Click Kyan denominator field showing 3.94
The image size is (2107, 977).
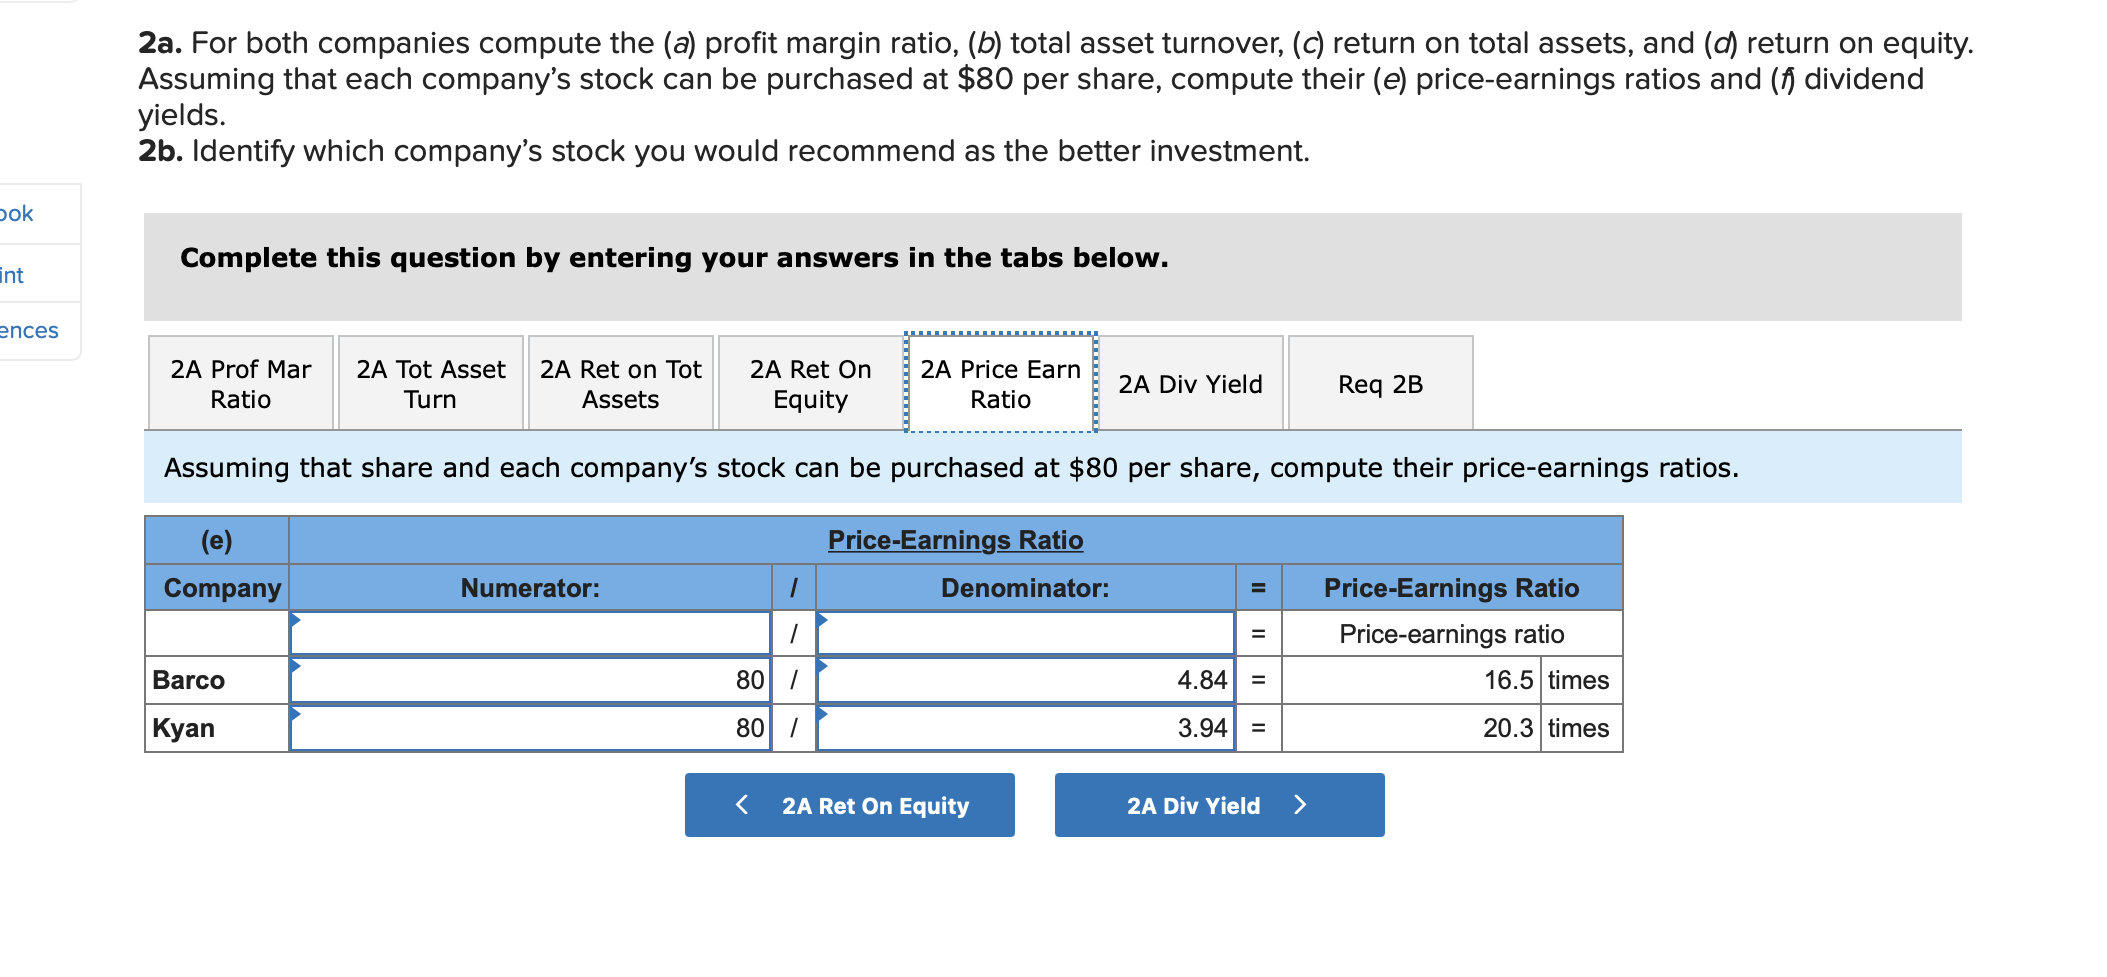click(1025, 728)
